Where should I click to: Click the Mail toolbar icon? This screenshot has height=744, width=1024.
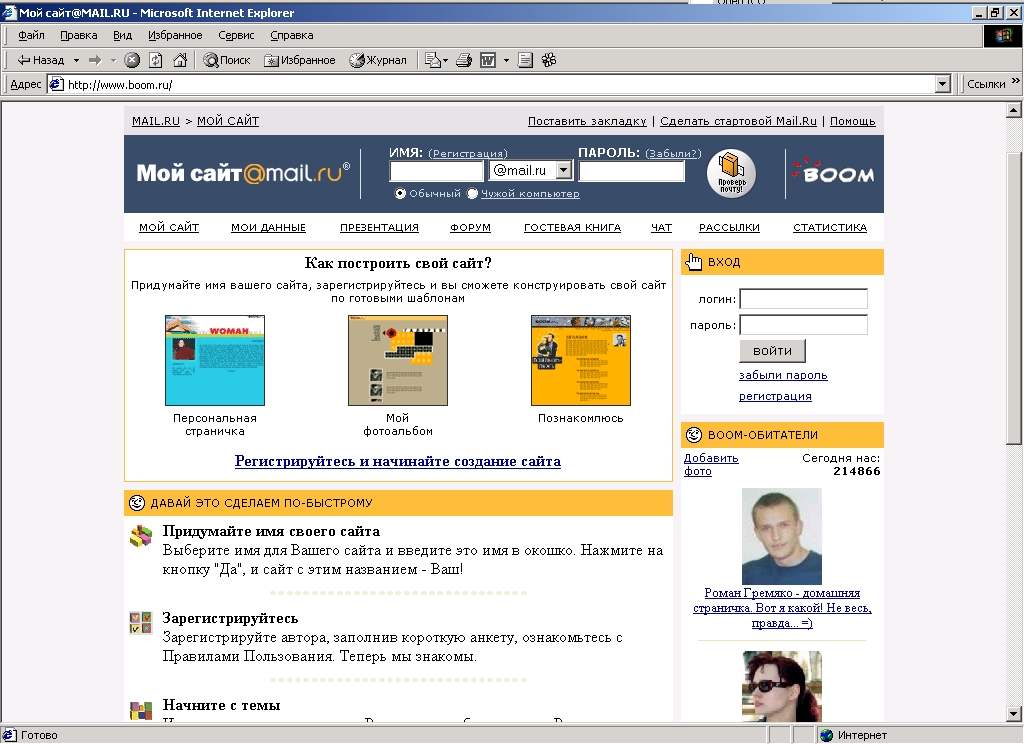(x=432, y=60)
